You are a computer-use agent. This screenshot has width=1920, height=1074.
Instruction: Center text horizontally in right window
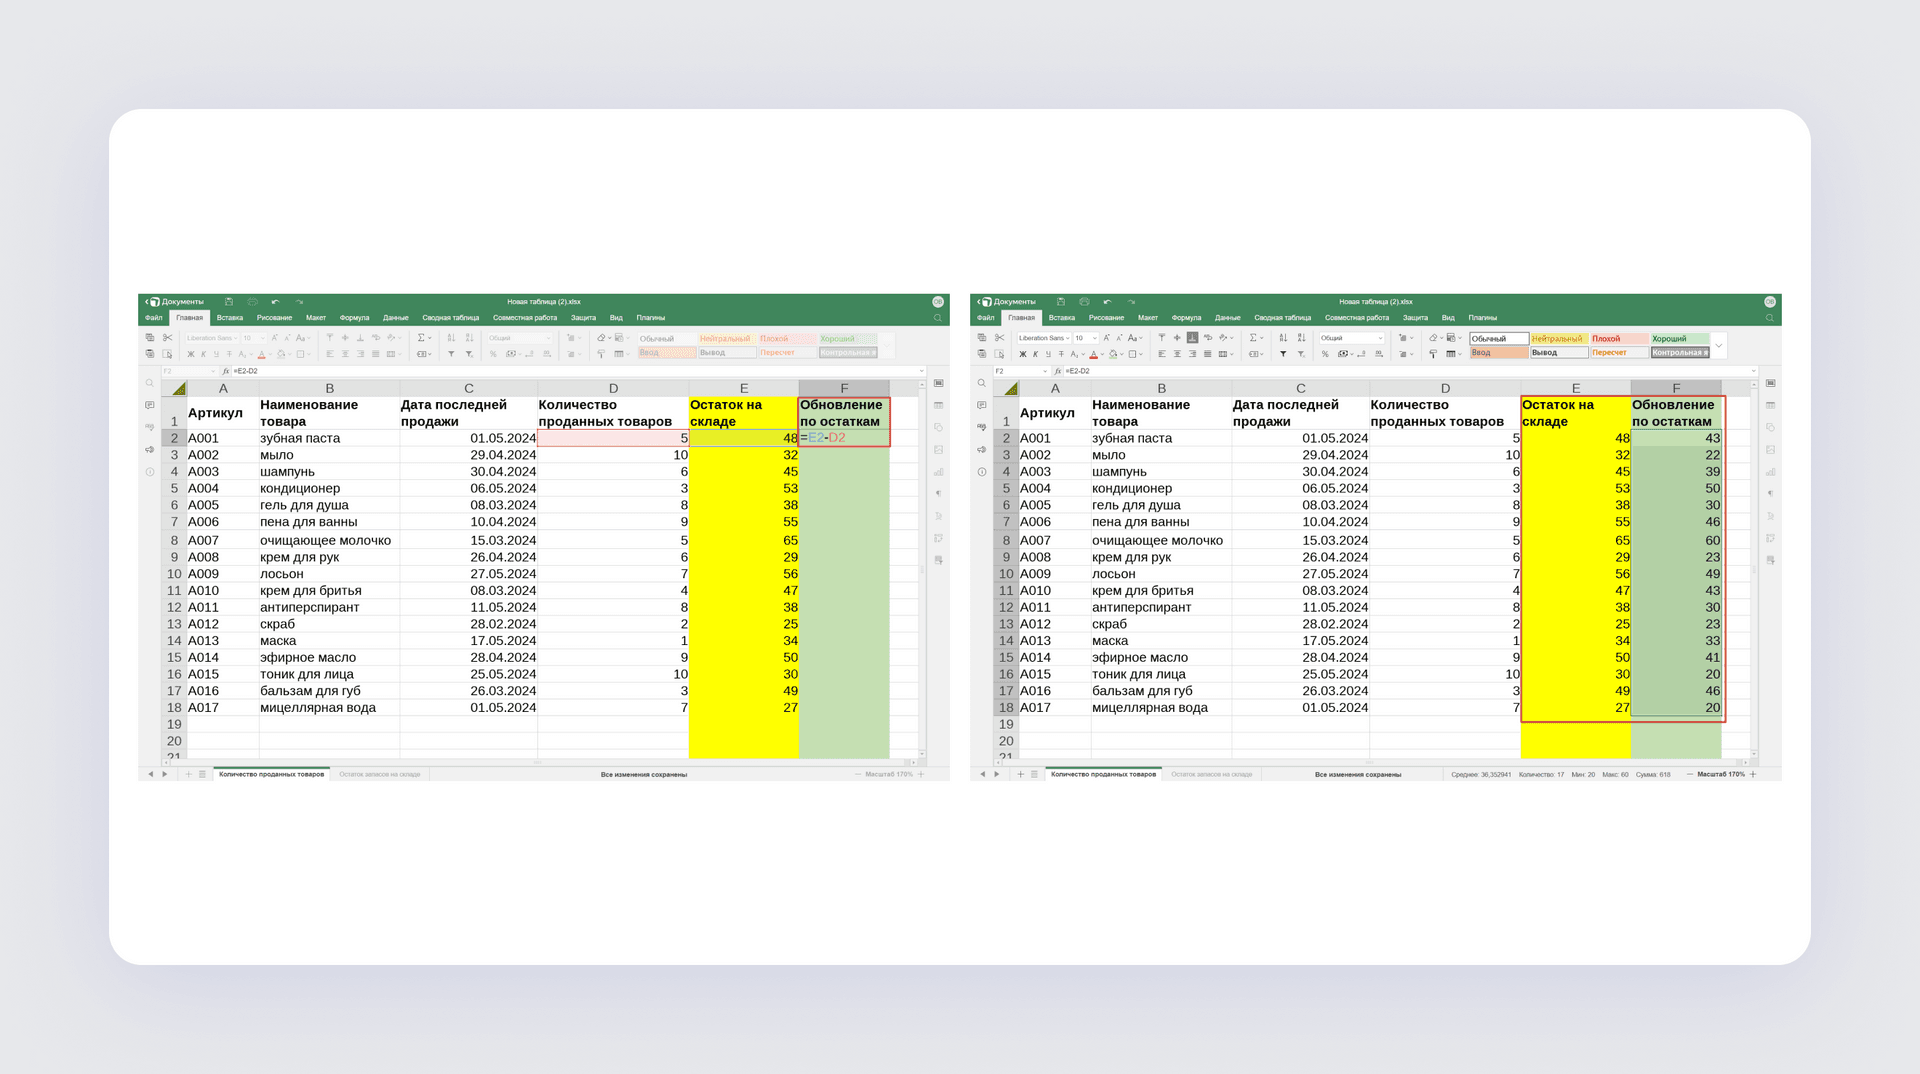tap(1177, 354)
